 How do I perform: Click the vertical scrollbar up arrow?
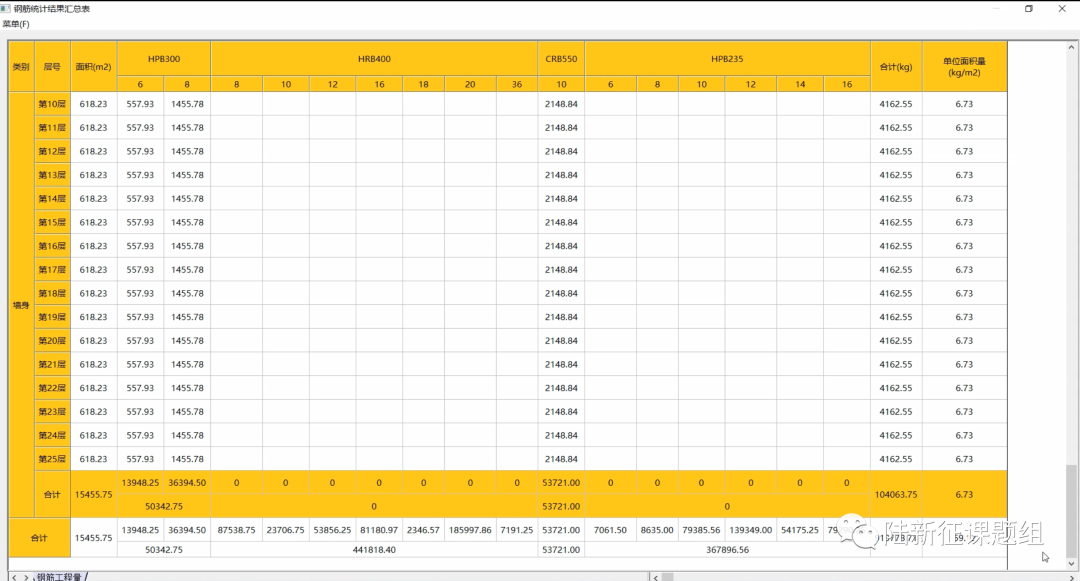click(x=1071, y=47)
